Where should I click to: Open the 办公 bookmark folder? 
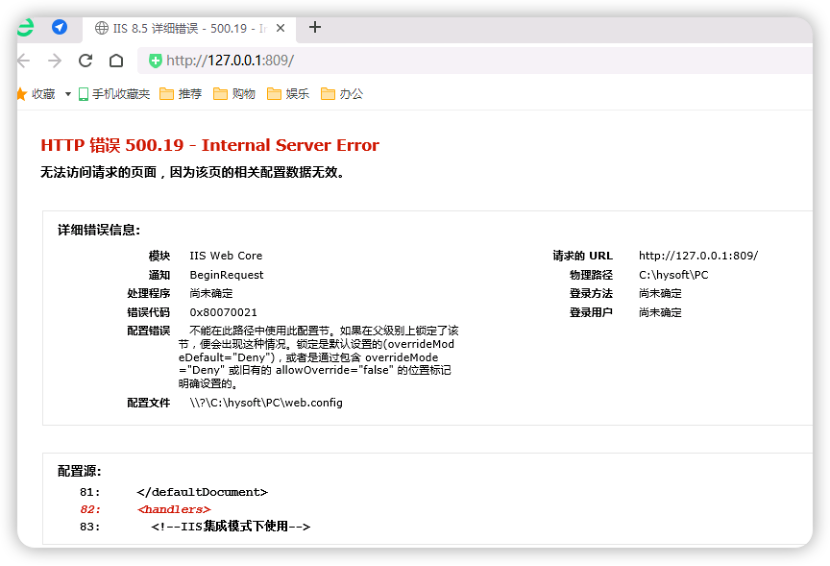point(342,94)
